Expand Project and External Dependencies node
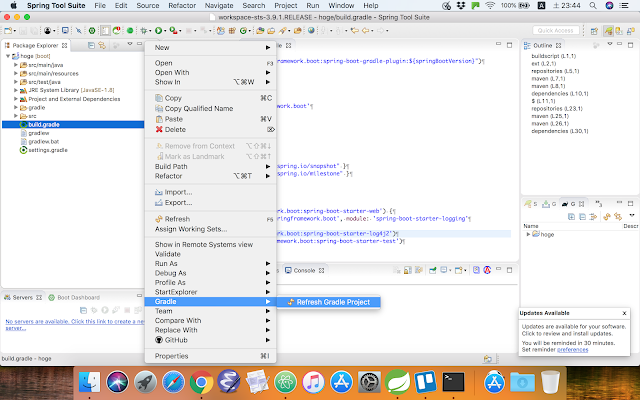This screenshot has width=640, height=400. (16, 99)
